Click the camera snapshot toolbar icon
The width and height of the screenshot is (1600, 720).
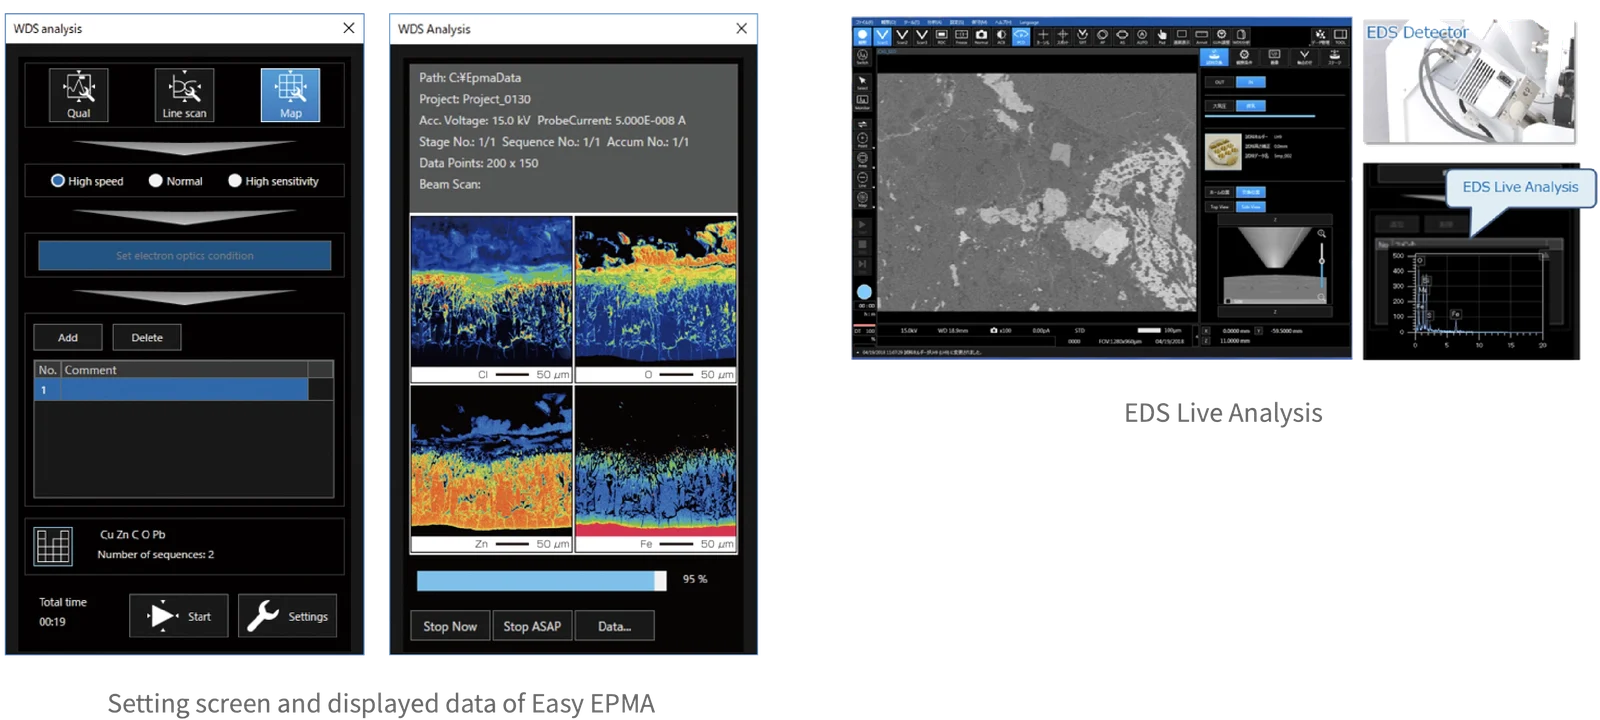tap(981, 36)
